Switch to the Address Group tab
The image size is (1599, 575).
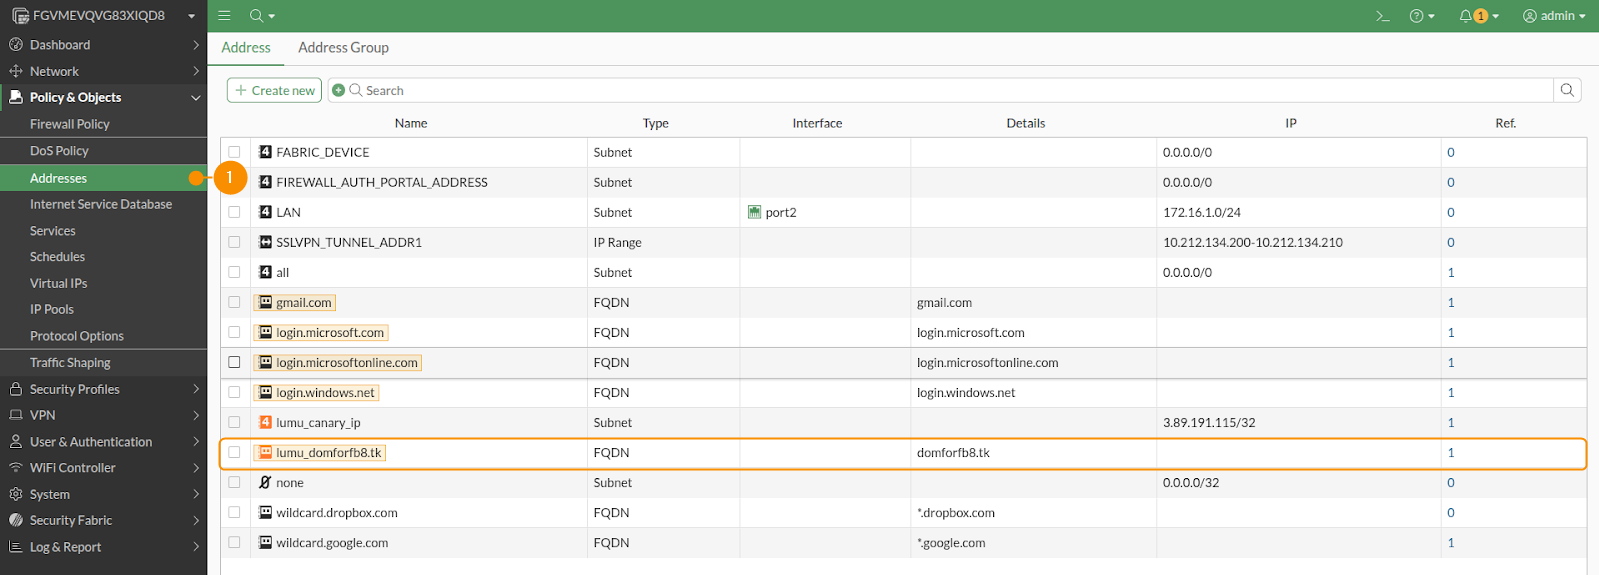click(343, 47)
